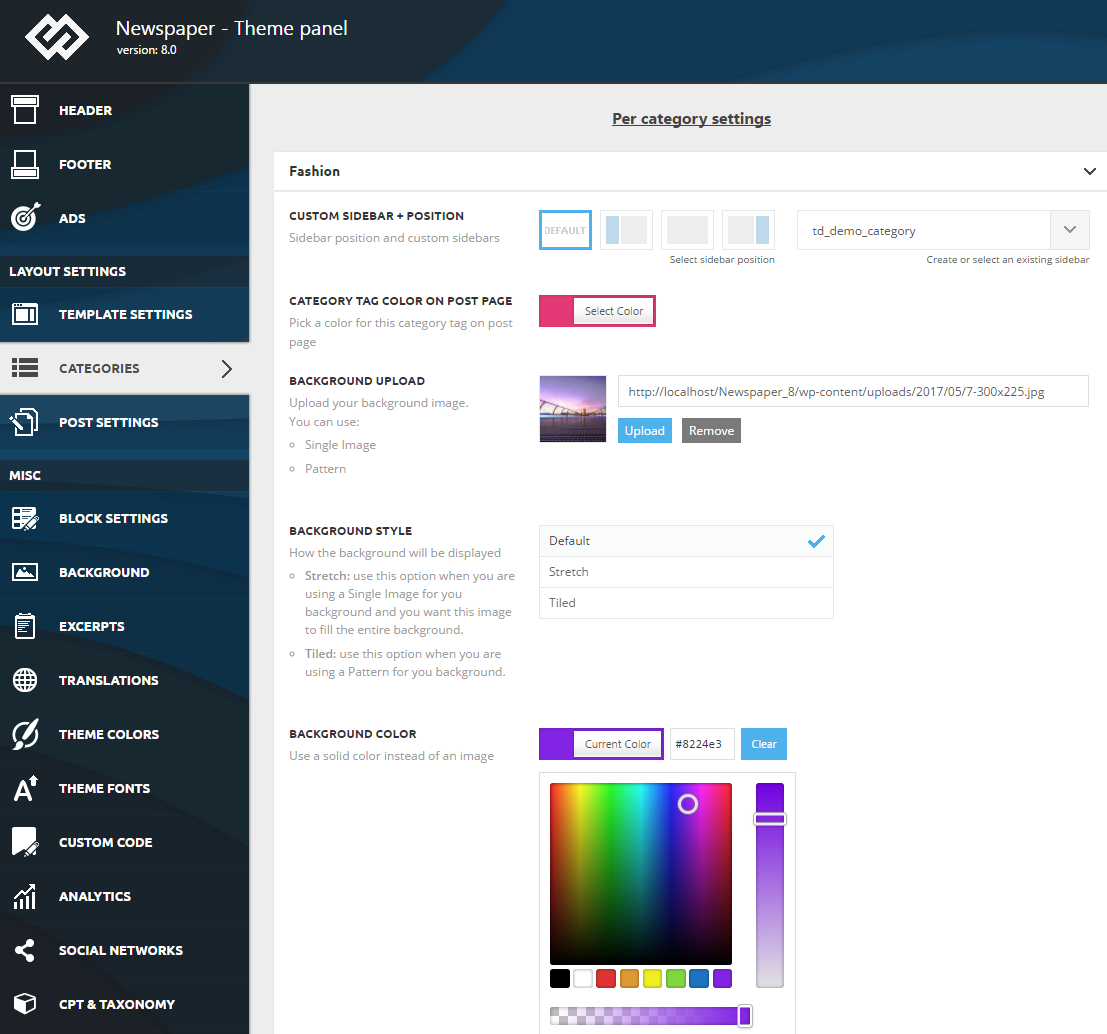Click the uploaded background thumbnail
This screenshot has height=1034, width=1107.
point(573,409)
